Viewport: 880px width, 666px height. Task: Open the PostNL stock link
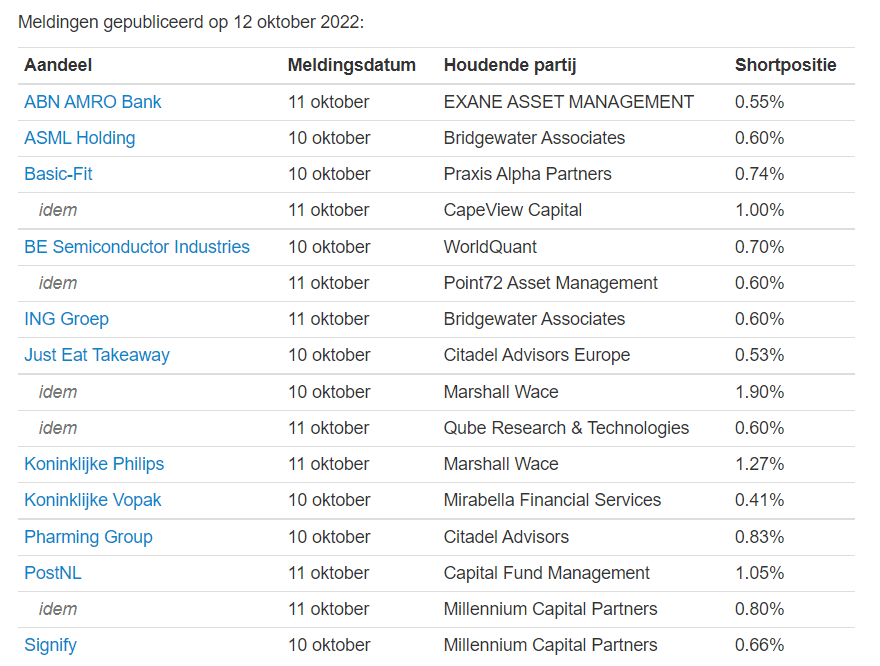(x=53, y=573)
